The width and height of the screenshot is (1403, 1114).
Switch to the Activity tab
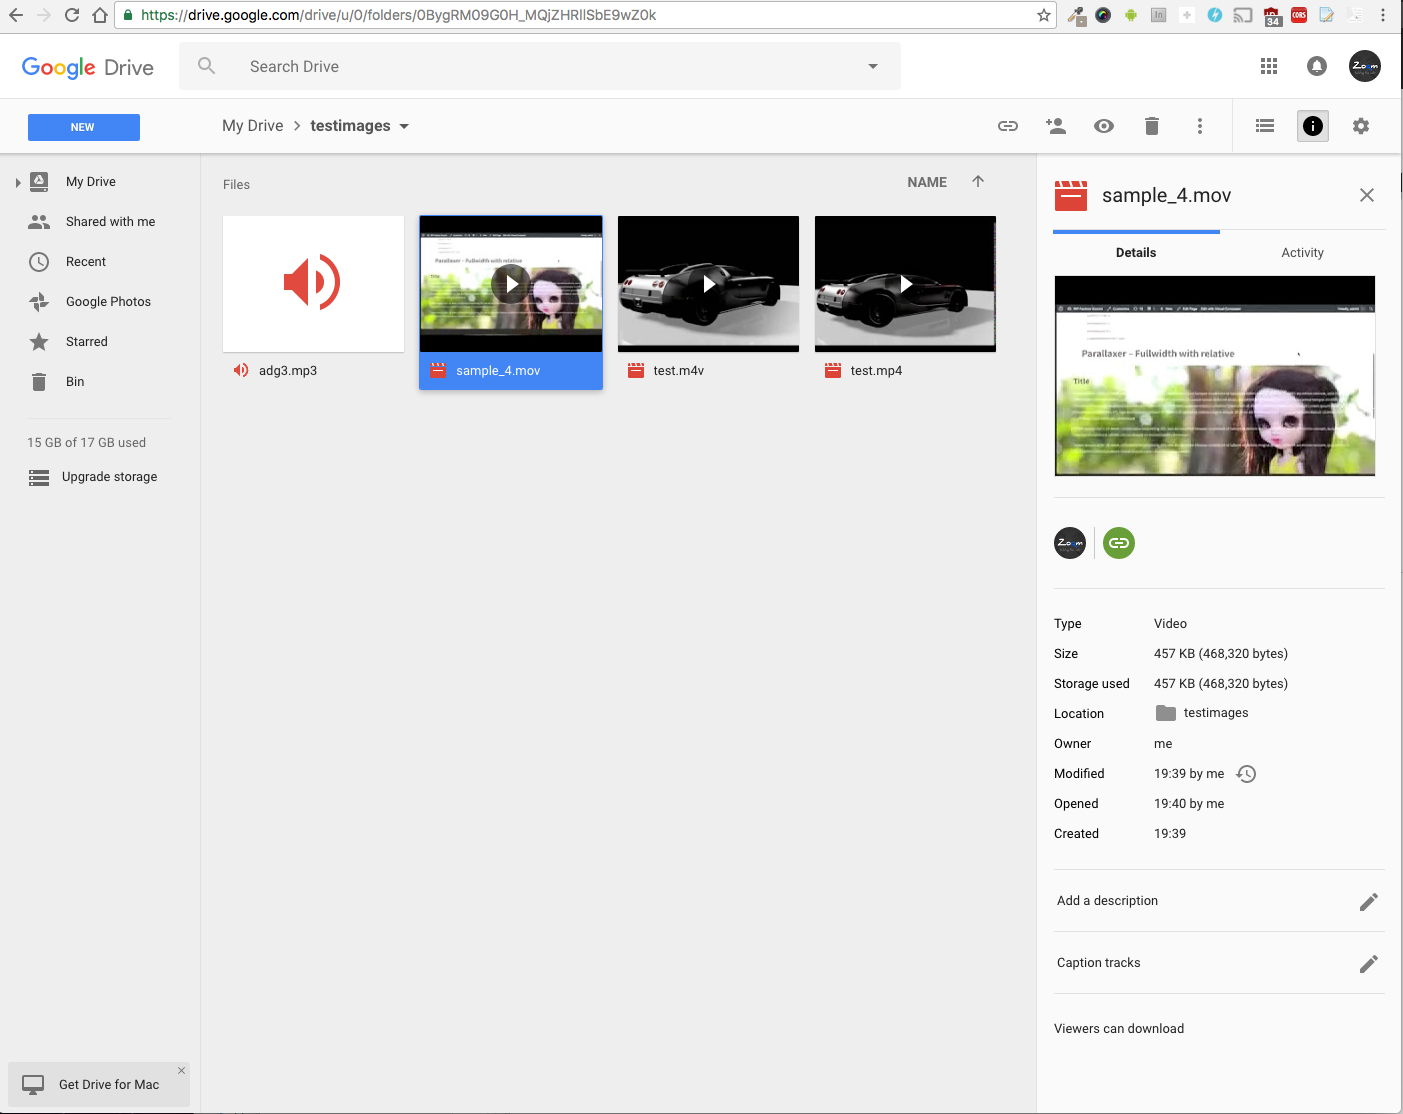click(1302, 253)
